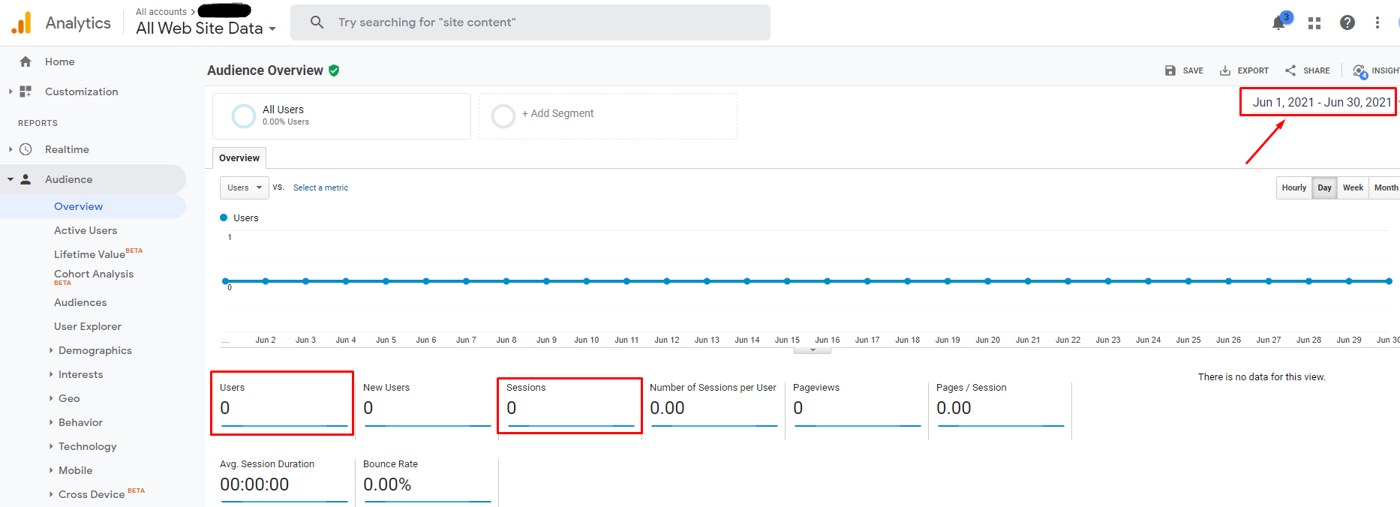Click the Users metric card
This screenshot has width=1400, height=507.
tap(282, 403)
